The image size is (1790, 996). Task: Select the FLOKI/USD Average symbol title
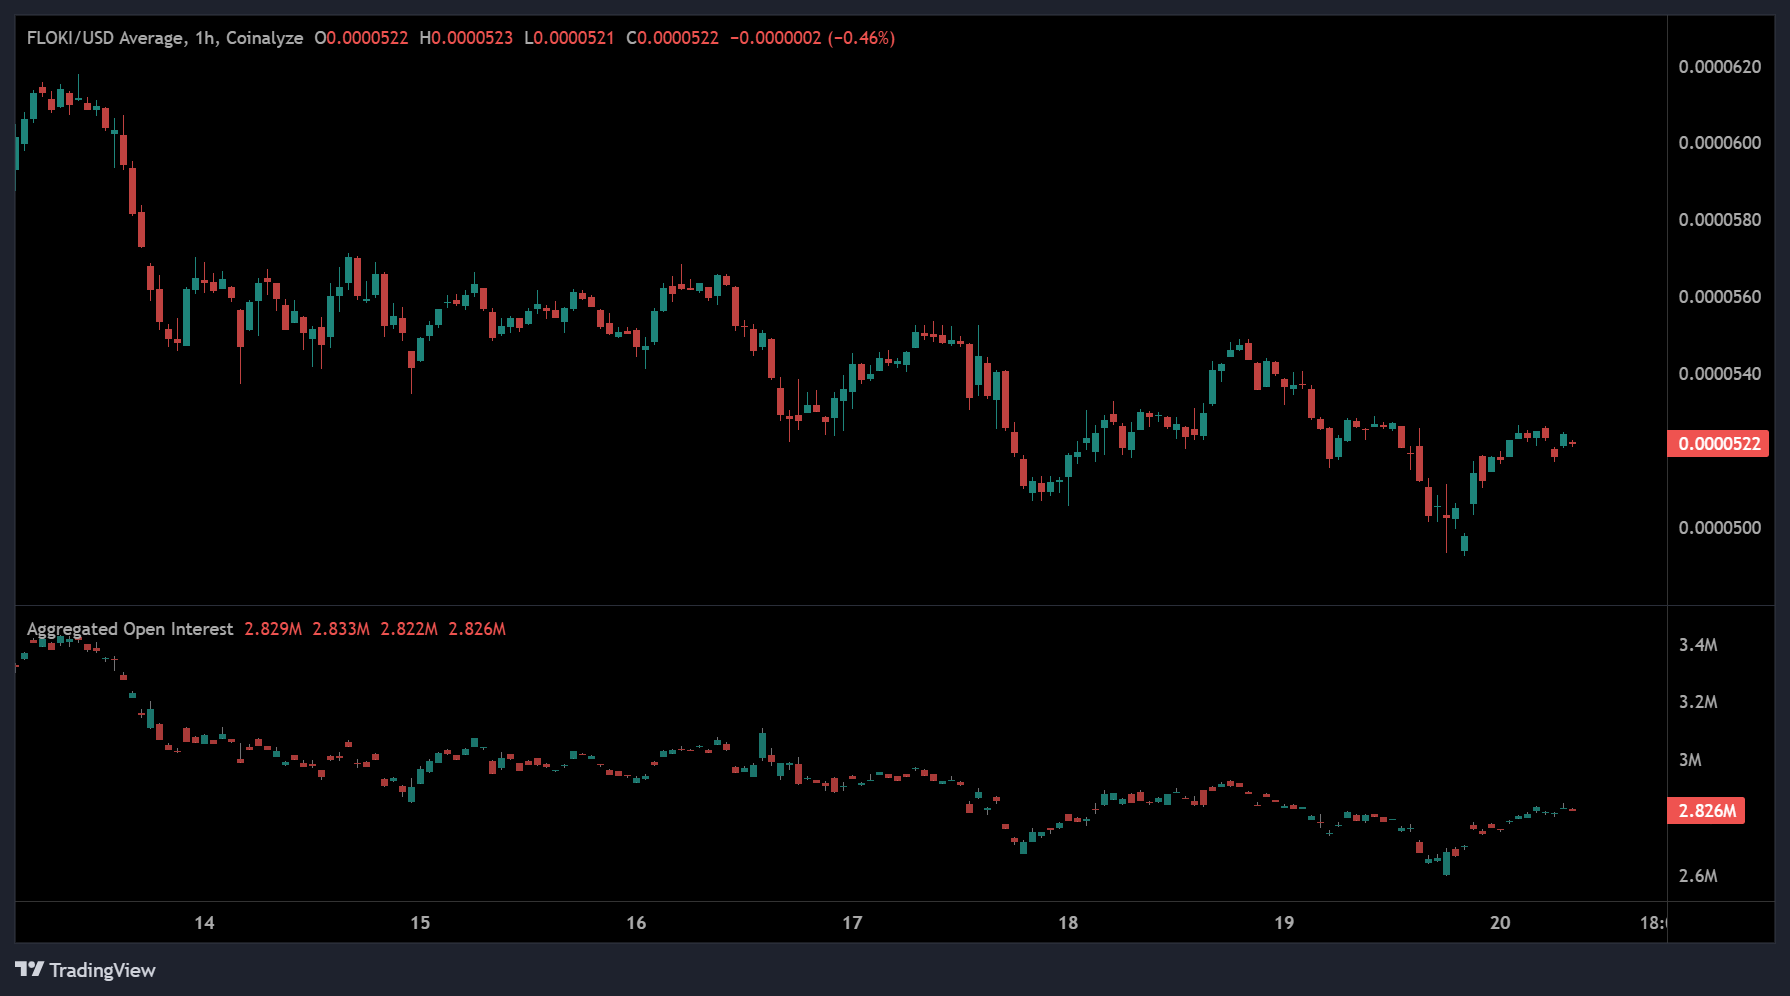105,38
